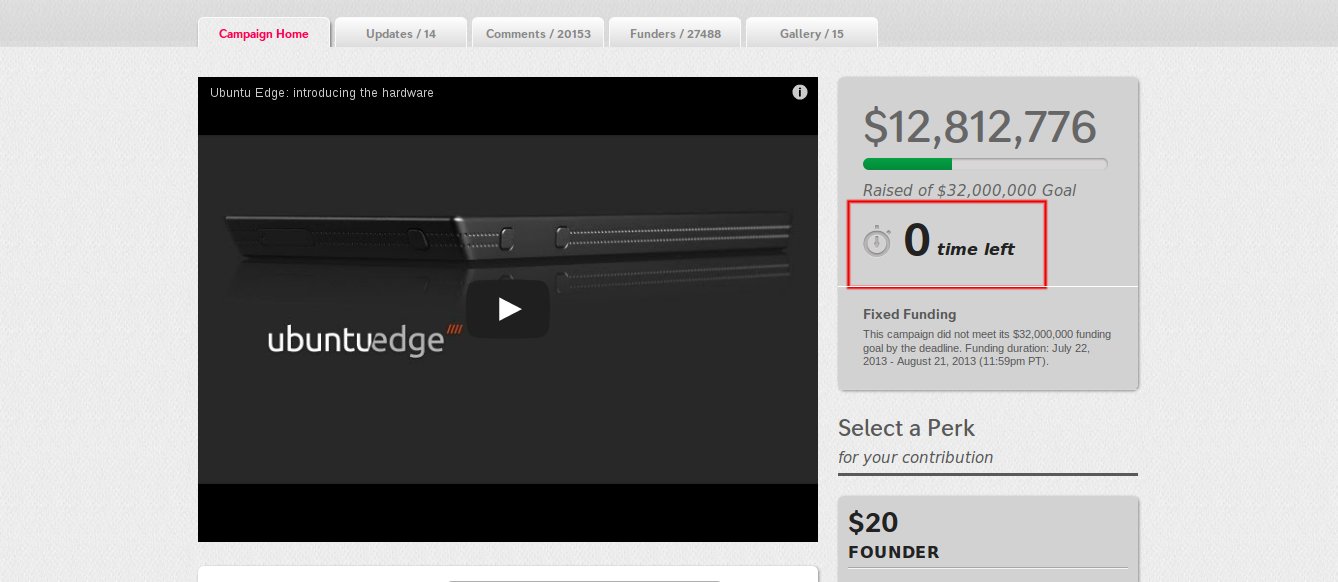Click the '0 time left' text
The image size is (1338, 582).
tap(959, 242)
